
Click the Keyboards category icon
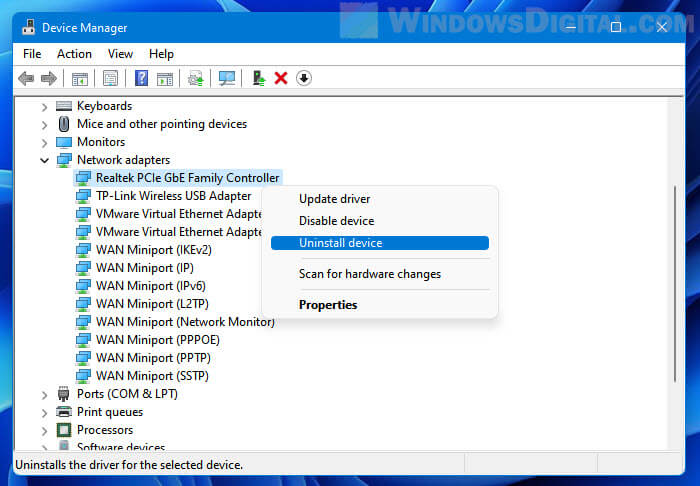pos(64,106)
